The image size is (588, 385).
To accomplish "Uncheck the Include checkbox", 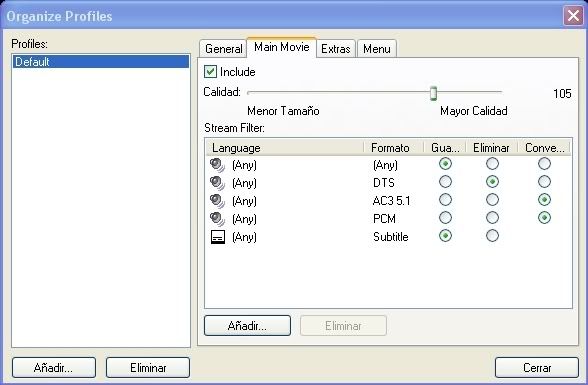I will 210,72.
